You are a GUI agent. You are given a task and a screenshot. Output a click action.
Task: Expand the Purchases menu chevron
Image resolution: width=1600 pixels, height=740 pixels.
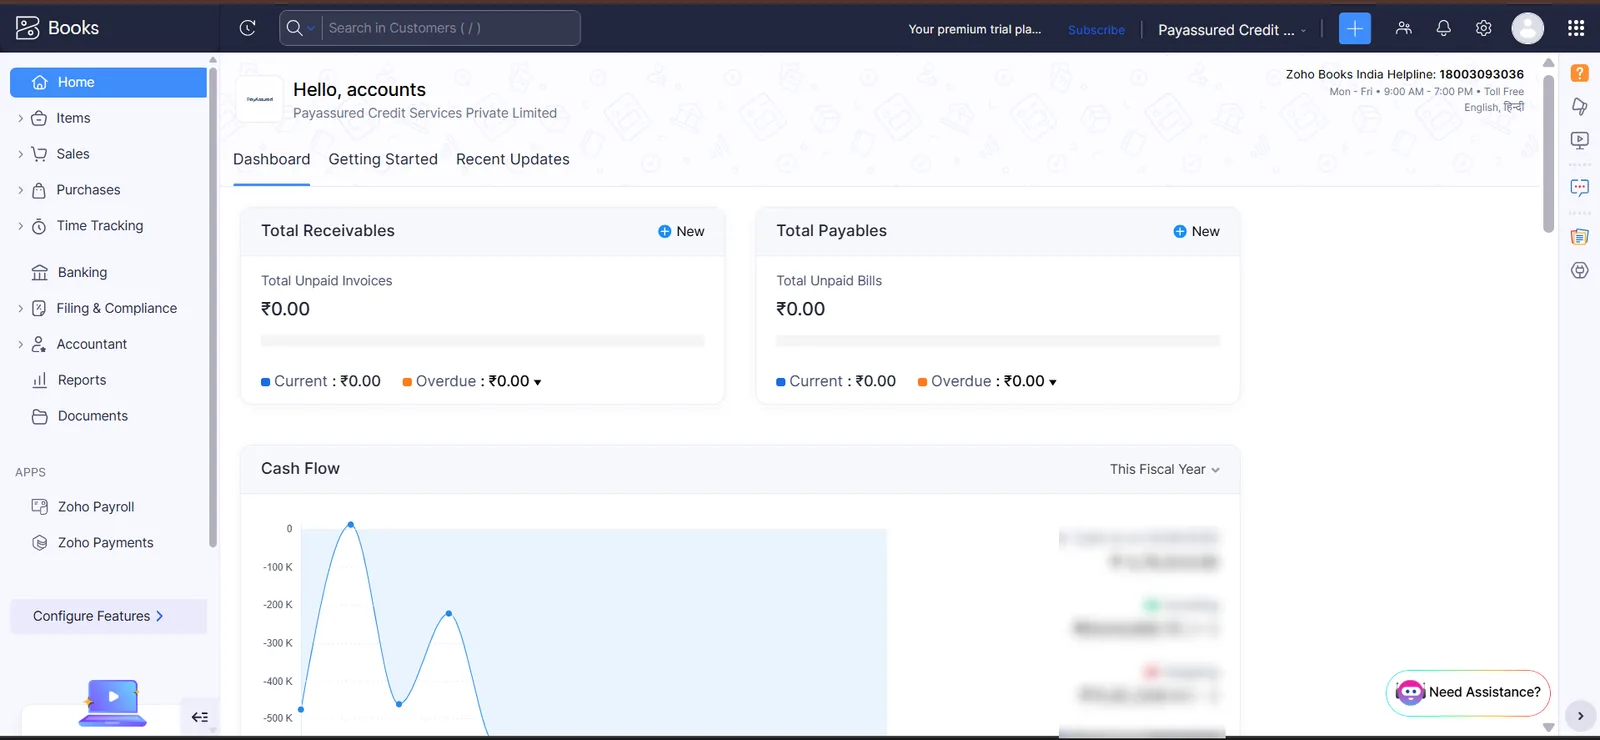(20, 190)
